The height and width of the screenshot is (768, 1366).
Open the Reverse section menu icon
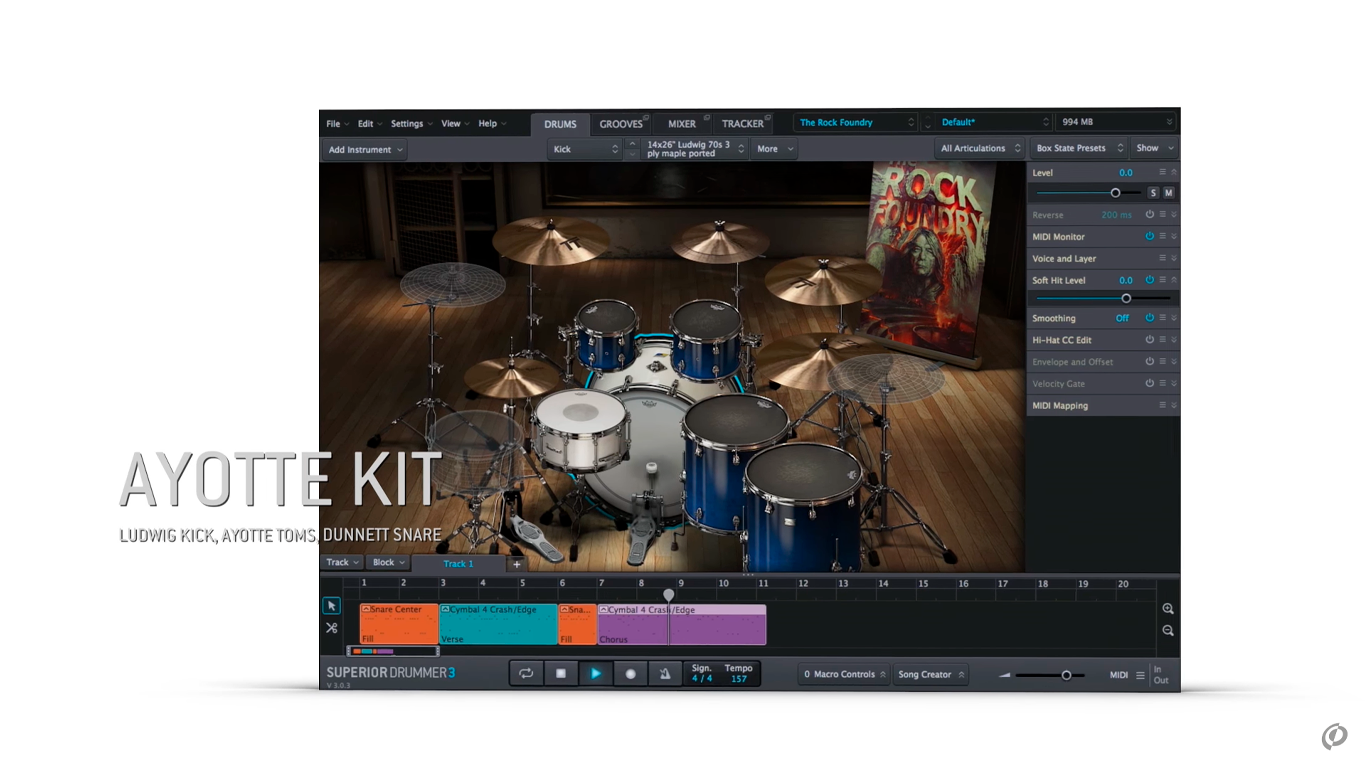coord(1162,215)
